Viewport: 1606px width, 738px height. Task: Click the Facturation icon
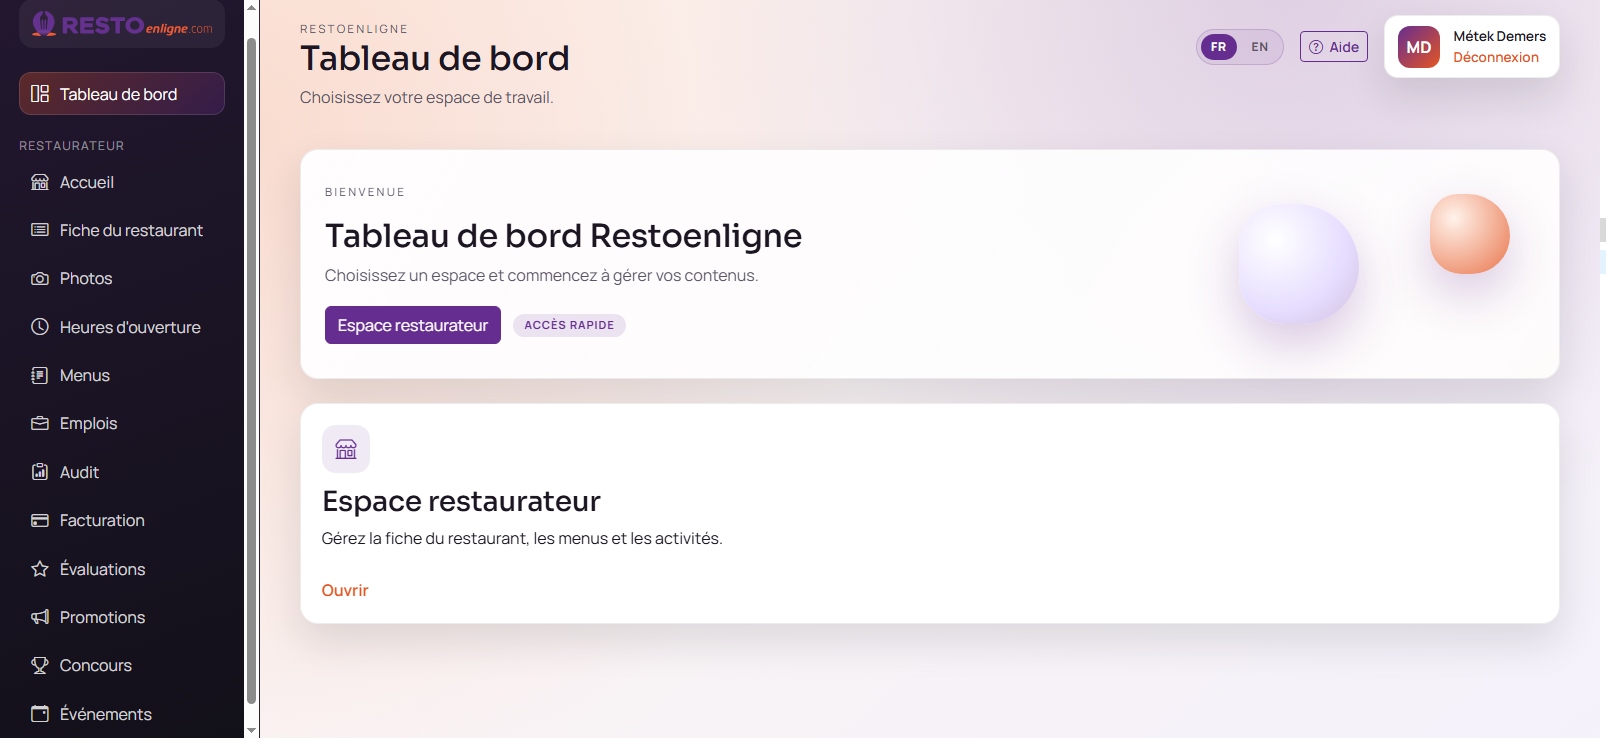39,520
